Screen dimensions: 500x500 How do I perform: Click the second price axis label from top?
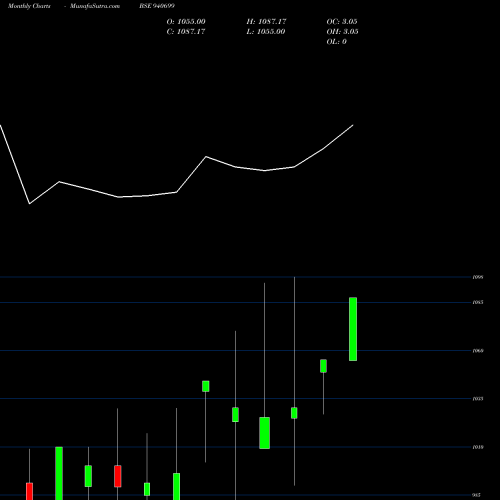pos(478,302)
